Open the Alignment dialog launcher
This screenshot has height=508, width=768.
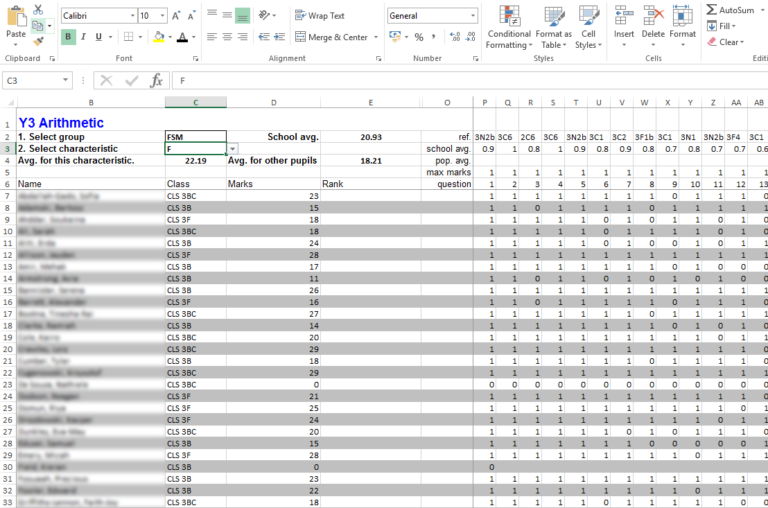[x=378, y=58]
